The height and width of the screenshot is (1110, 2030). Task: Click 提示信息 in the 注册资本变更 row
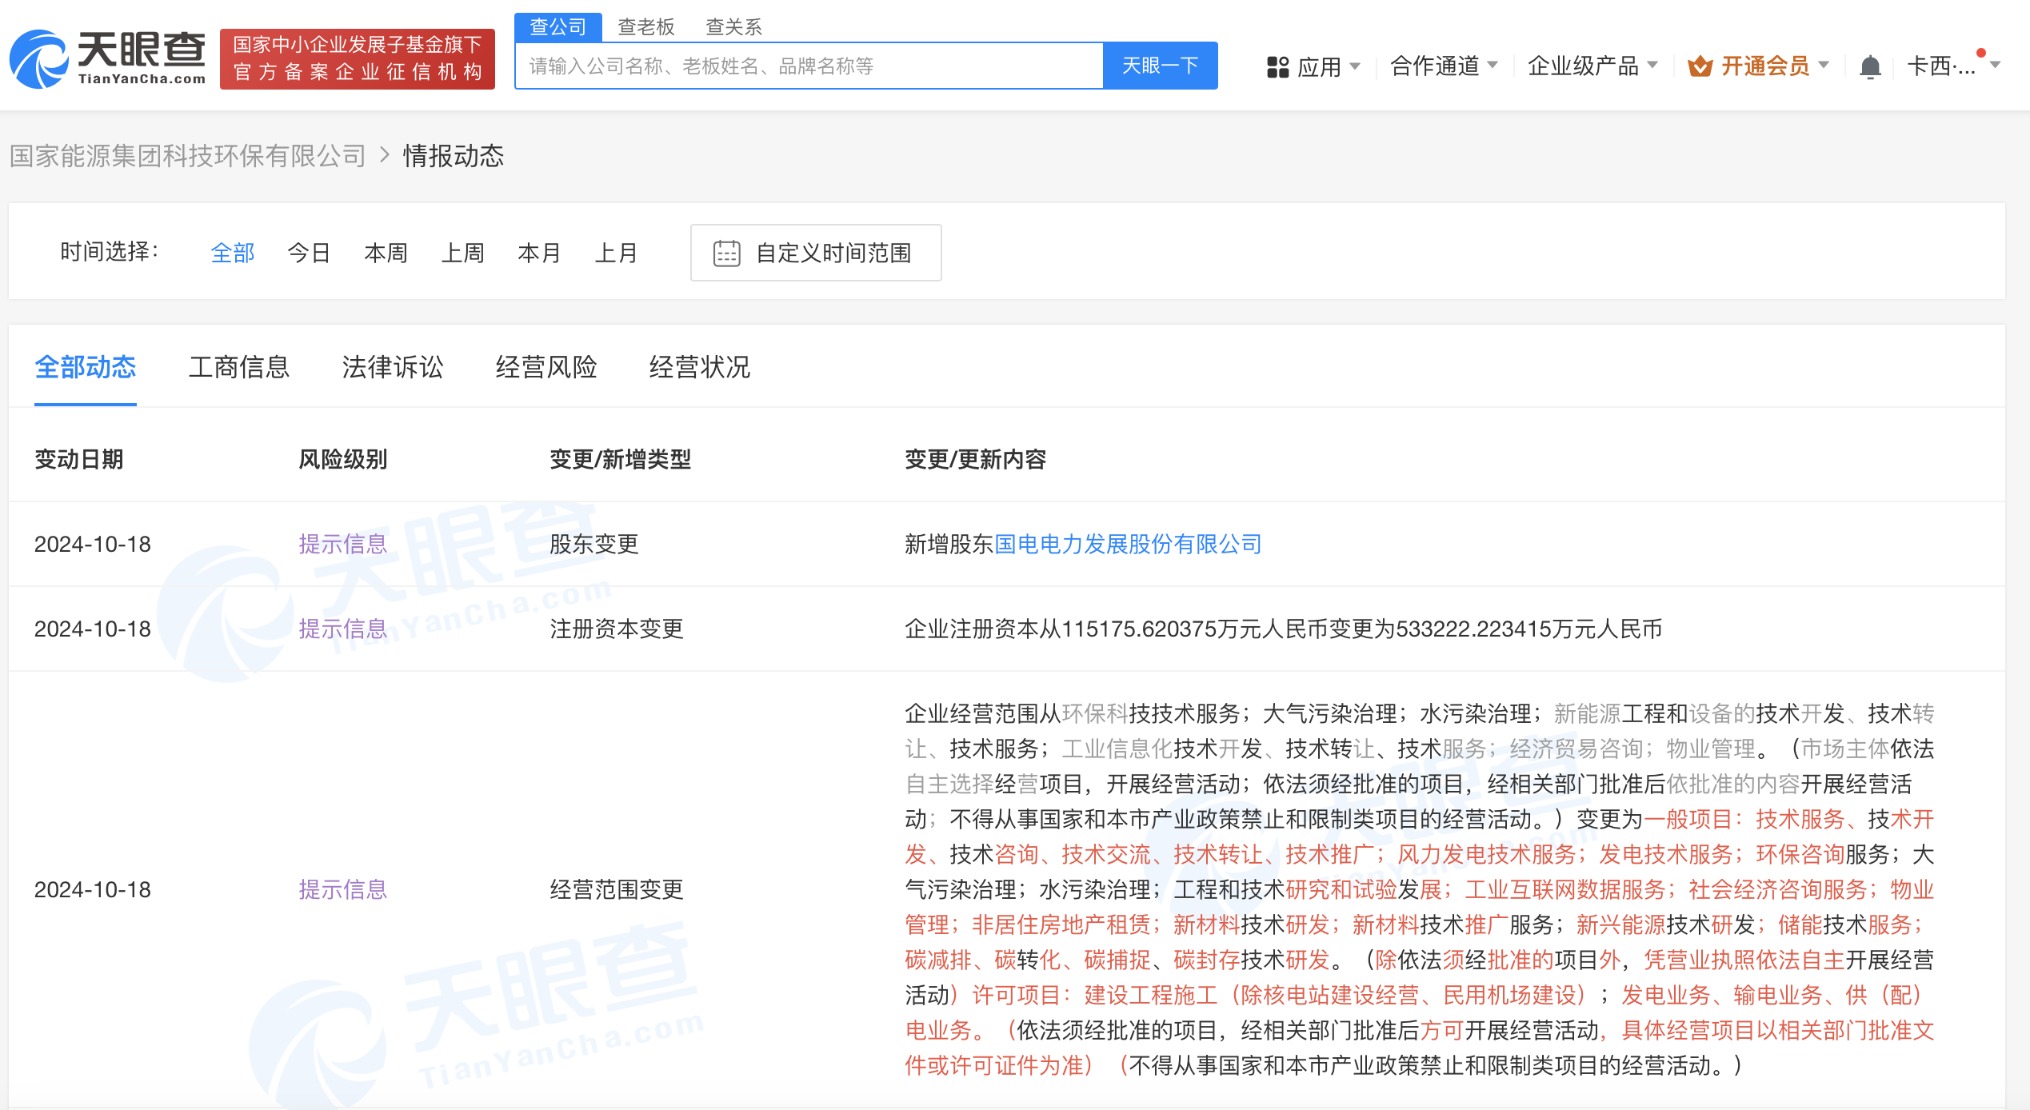[x=343, y=629]
